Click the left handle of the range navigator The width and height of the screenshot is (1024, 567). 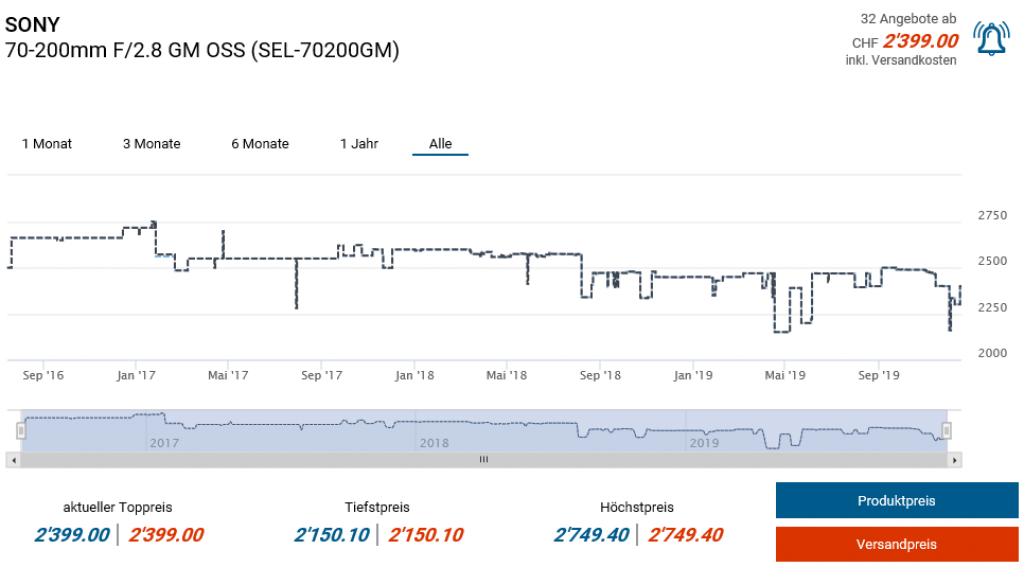point(21,431)
